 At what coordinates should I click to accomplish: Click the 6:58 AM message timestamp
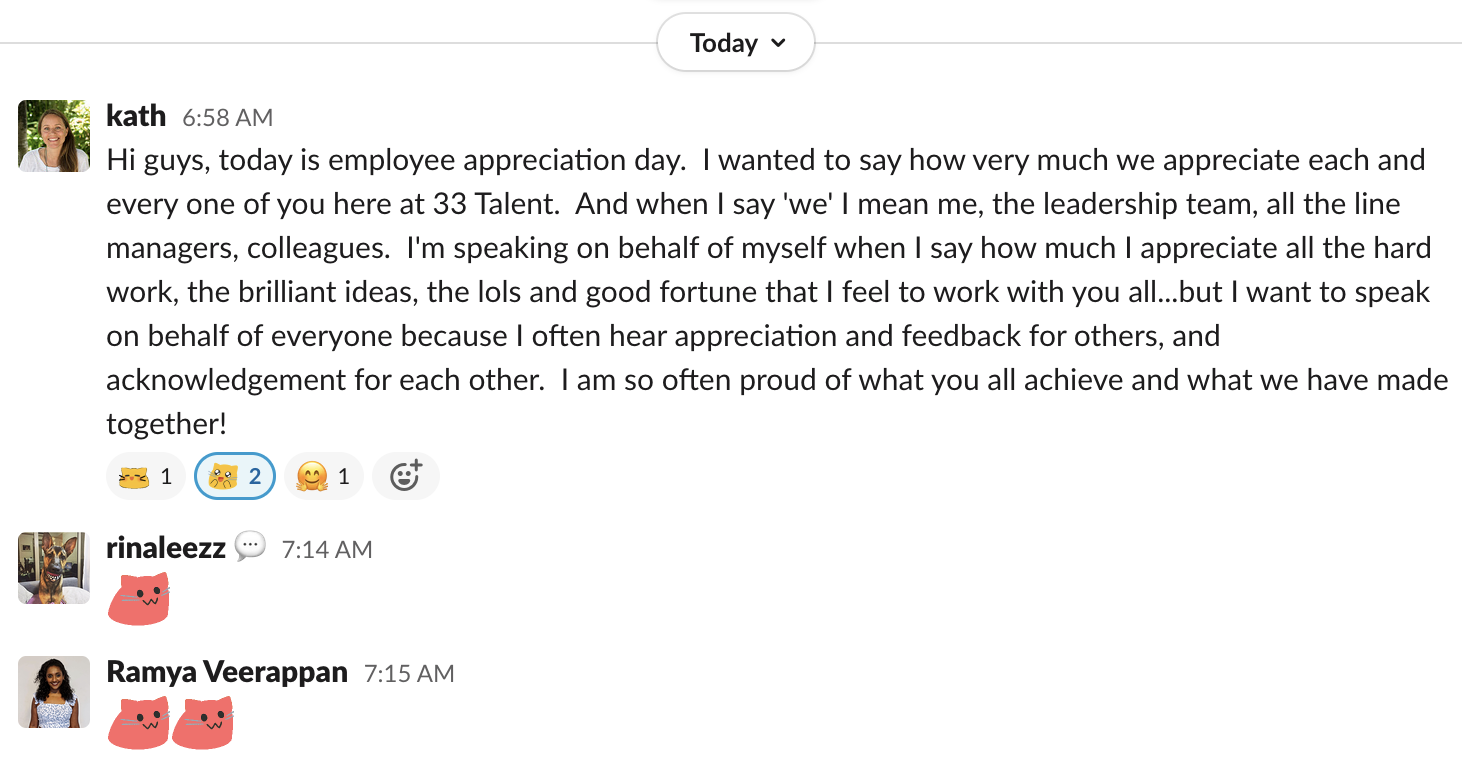click(227, 118)
